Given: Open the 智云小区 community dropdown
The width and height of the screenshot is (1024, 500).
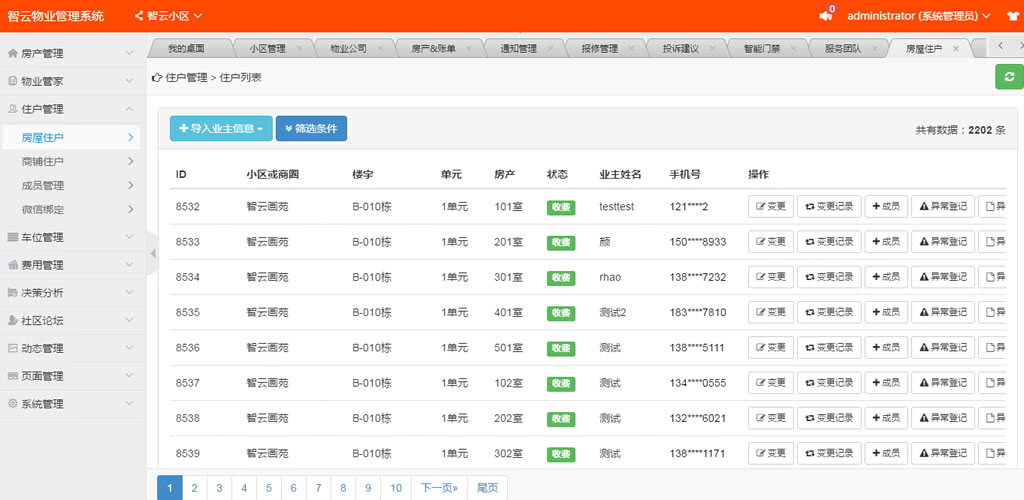Looking at the screenshot, I should coord(174,16).
